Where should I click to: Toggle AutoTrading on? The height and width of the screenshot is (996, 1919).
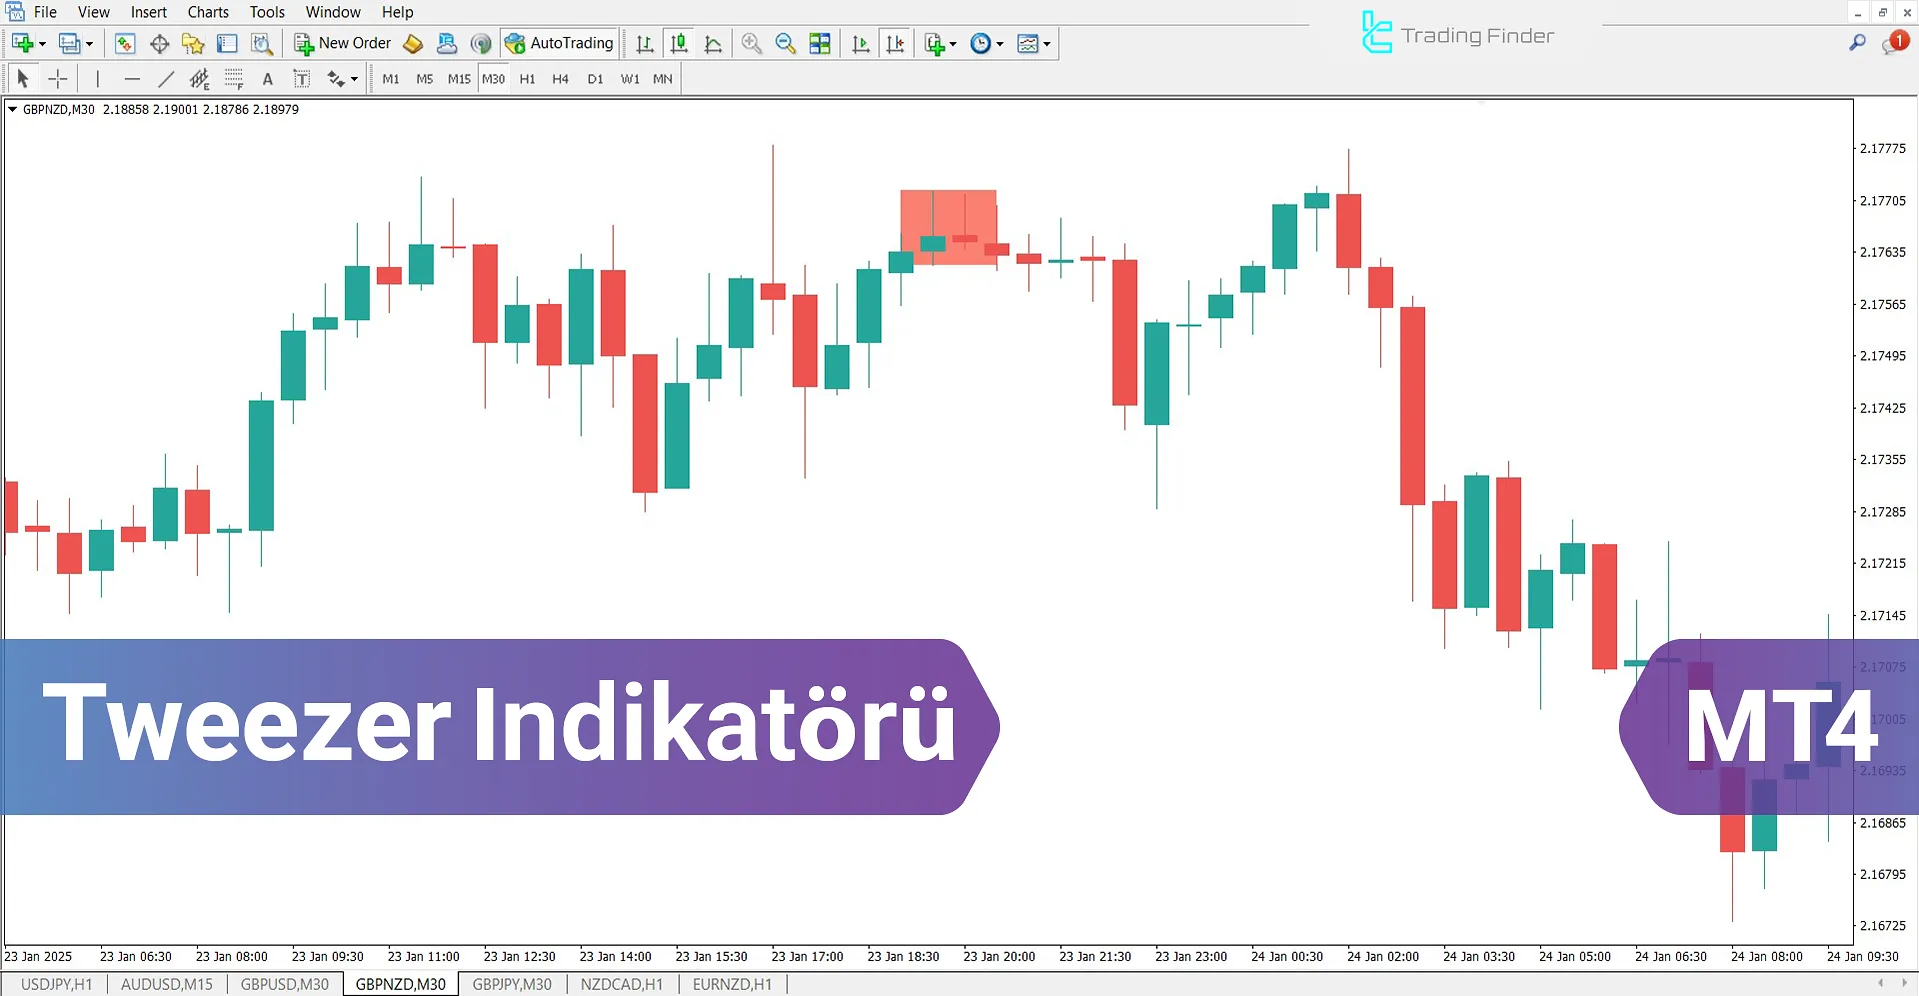pos(560,43)
